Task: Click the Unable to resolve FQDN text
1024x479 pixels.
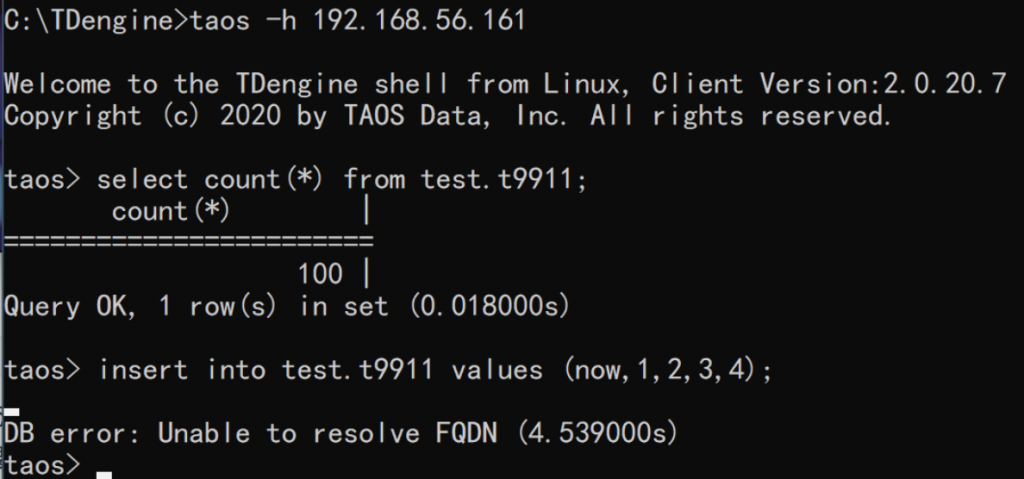Action: pos(328,434)
